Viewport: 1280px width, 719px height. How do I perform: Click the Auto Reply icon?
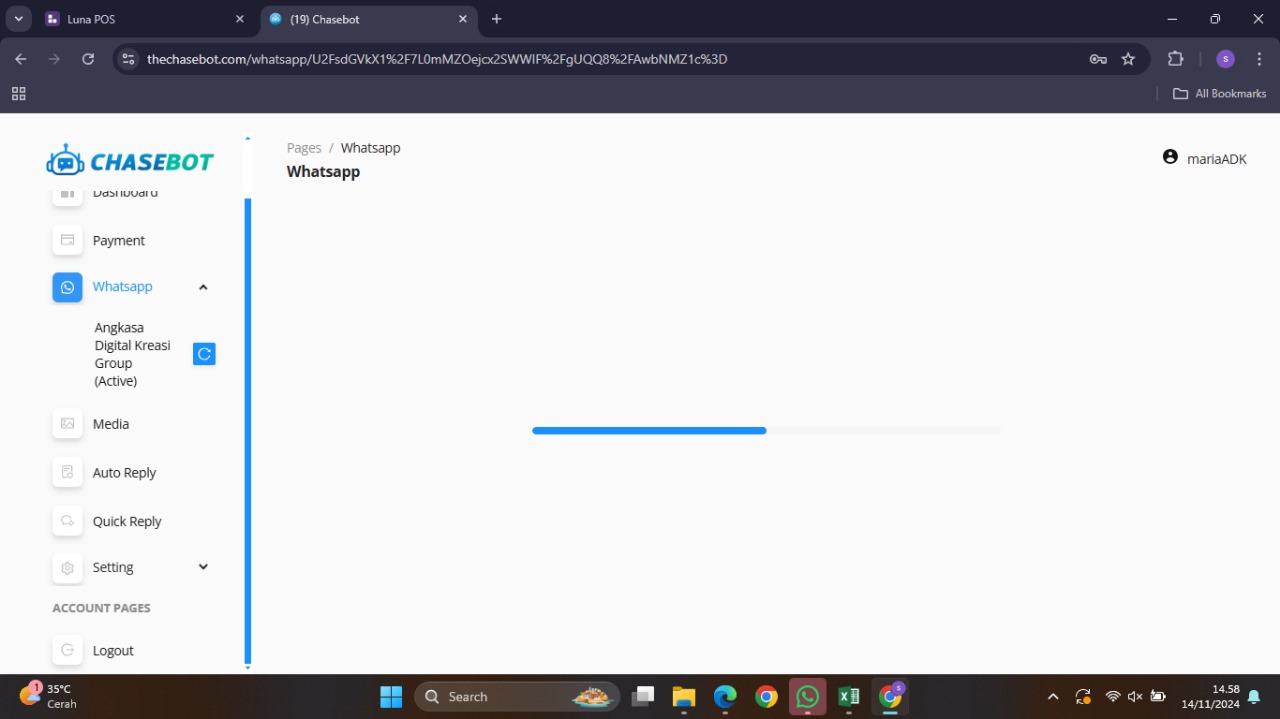pos(67,472)
